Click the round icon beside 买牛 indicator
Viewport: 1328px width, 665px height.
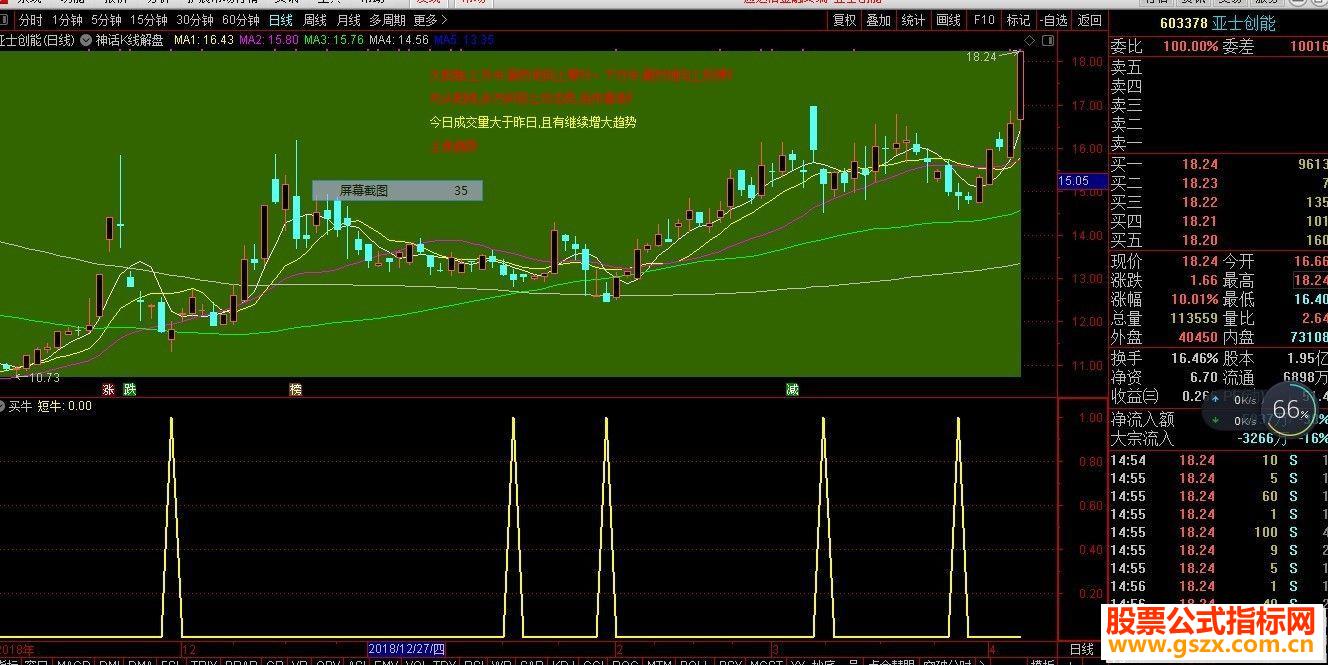[x=3, y=406]
